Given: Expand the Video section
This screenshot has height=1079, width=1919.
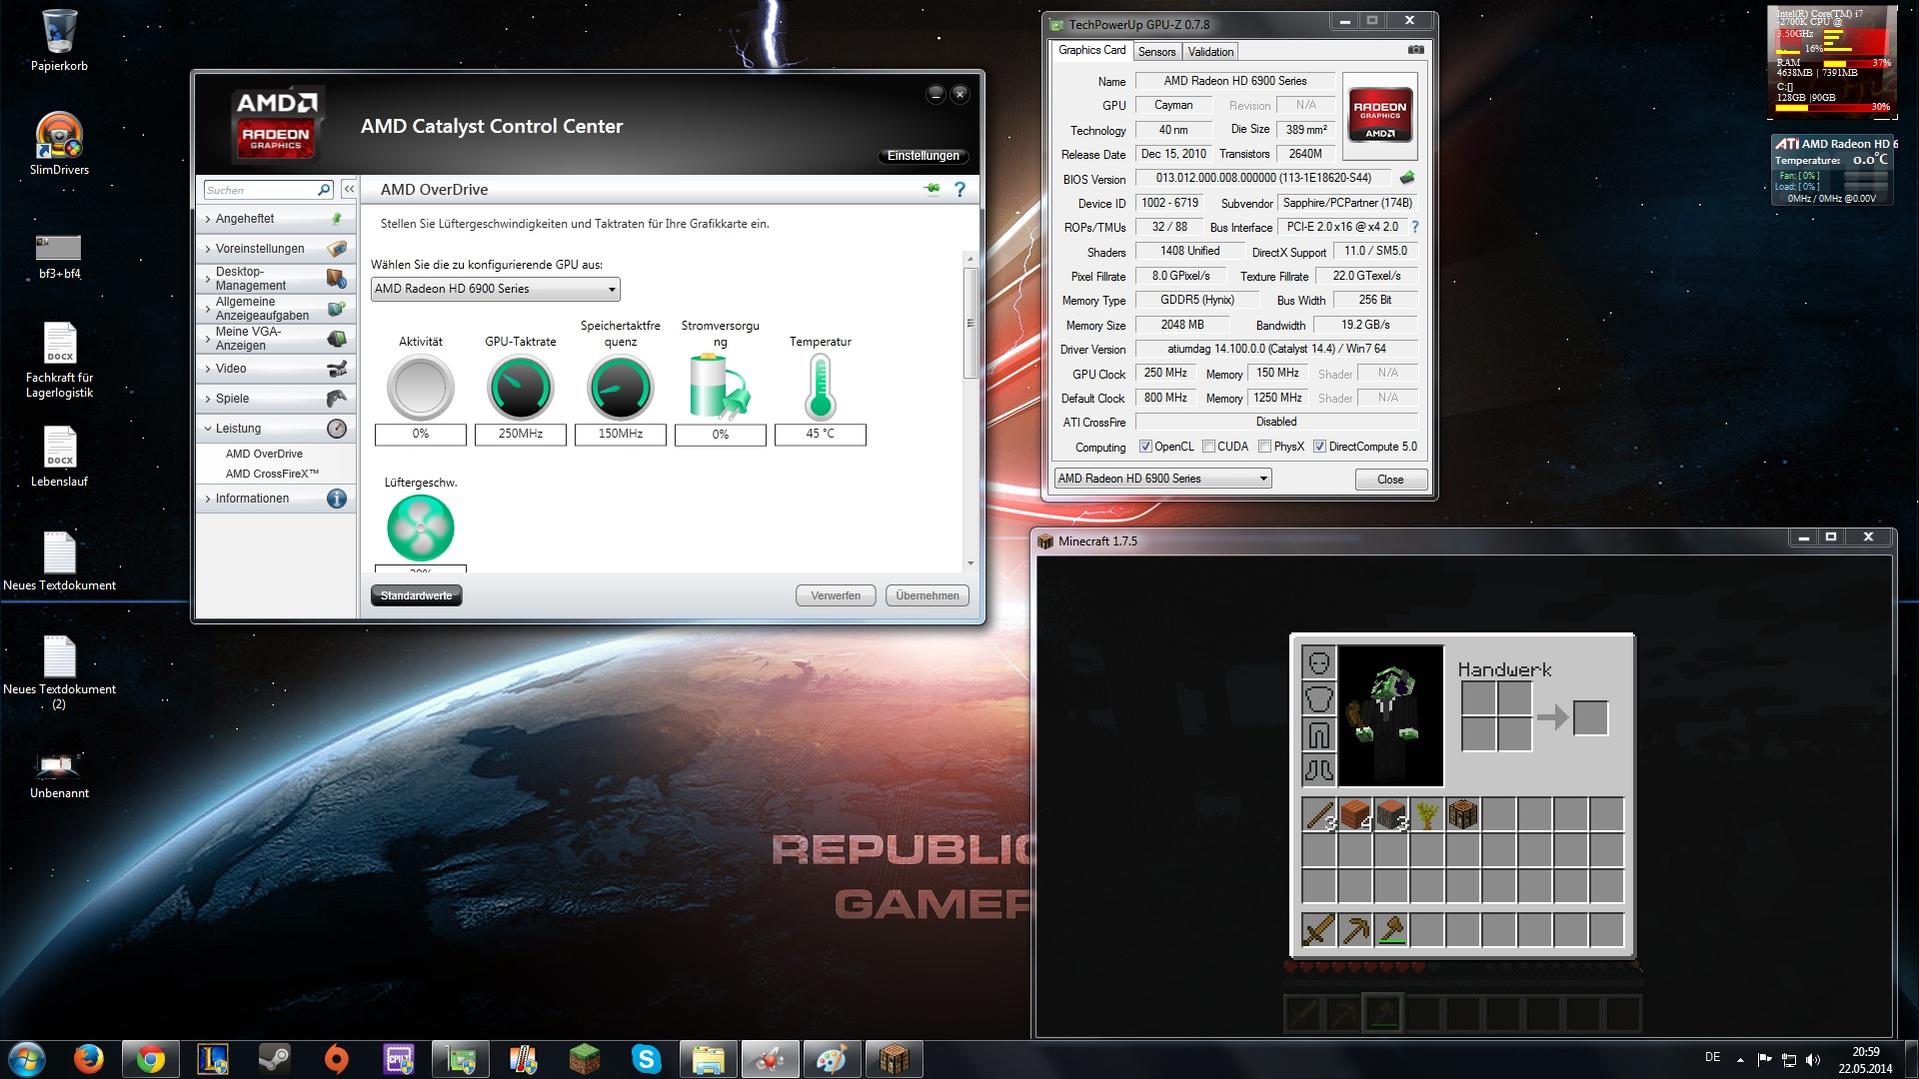Looking at the screenshot, I should point(275,368).
